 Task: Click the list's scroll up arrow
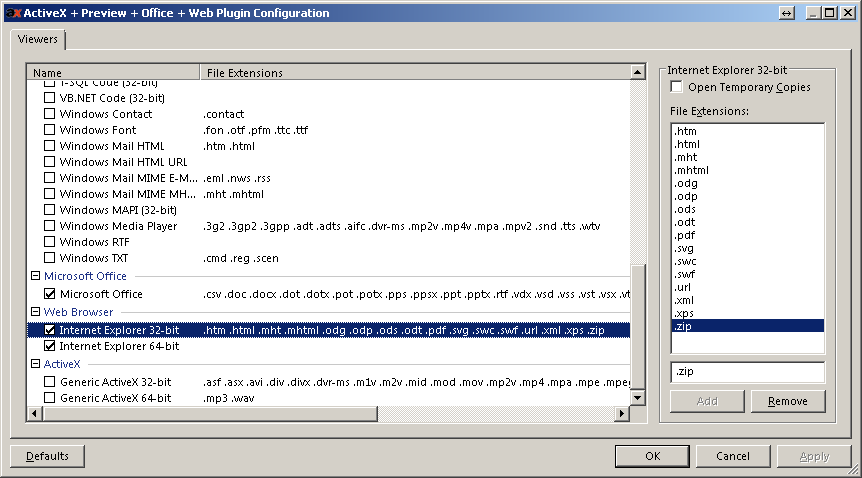(x=637, y=72)
